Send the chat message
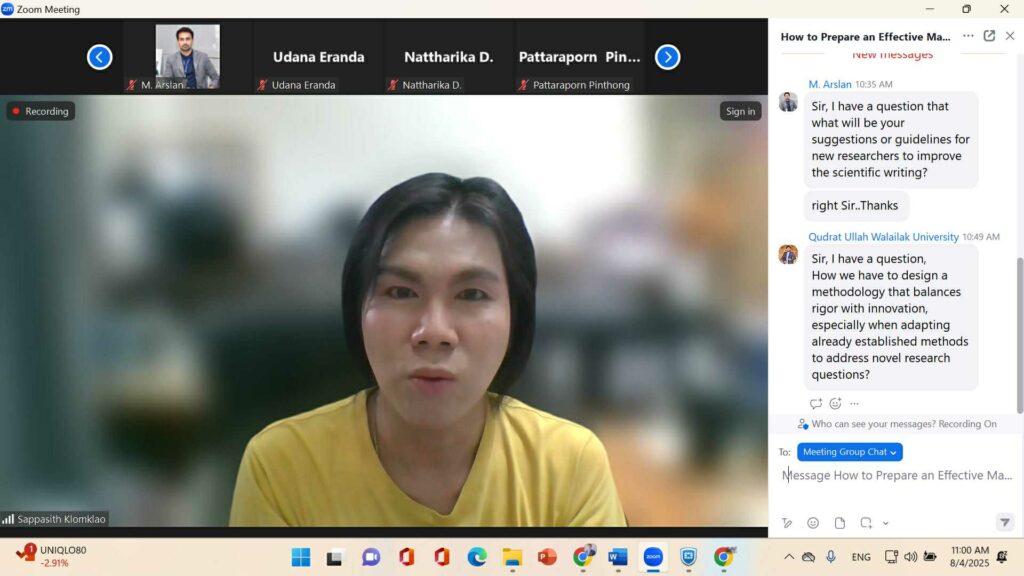 1004,523
